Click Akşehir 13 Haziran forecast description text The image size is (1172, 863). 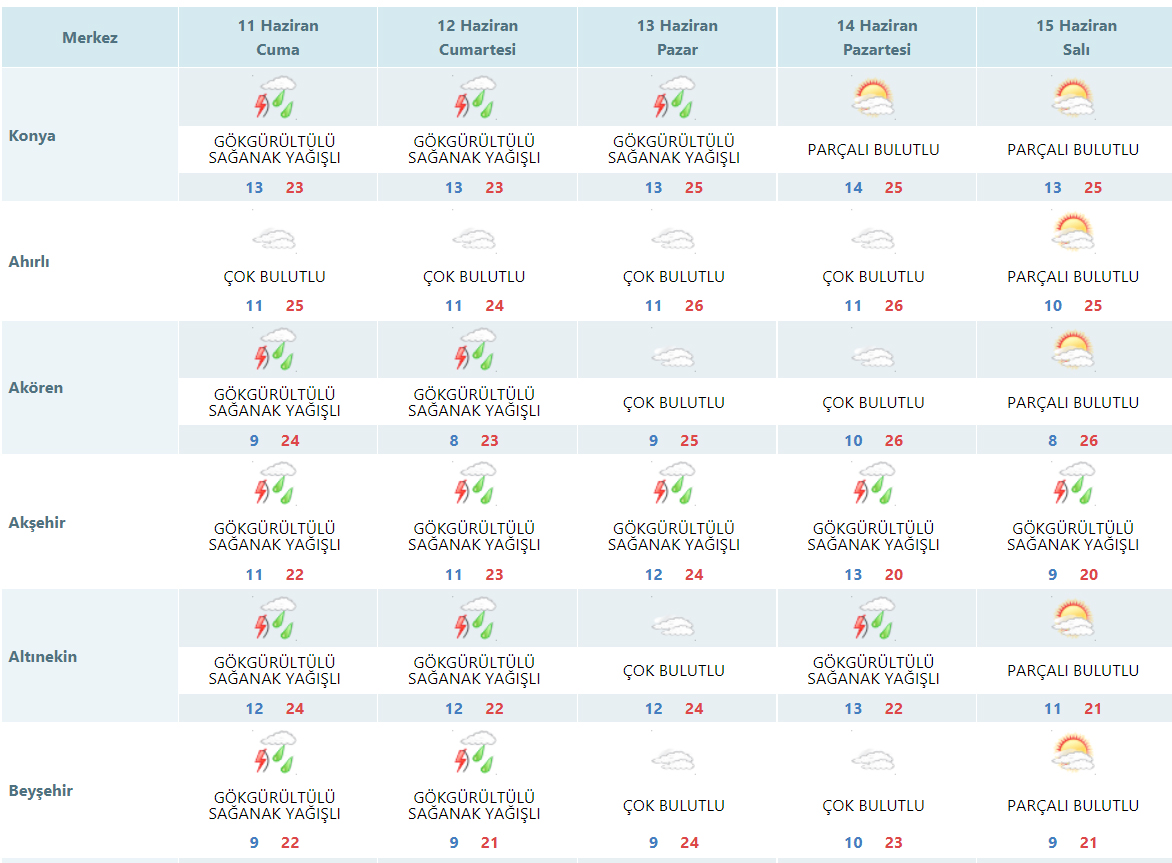(x=674, y=537)
